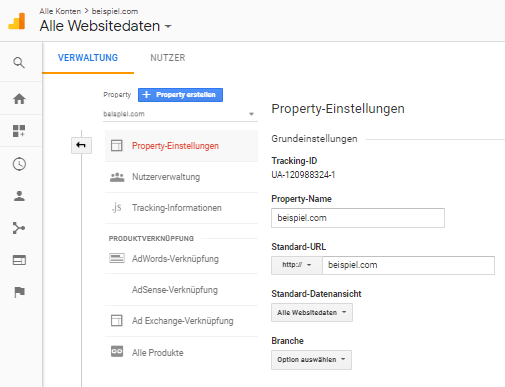Switch to the NUTZER tab

click(x=168, y=58)
